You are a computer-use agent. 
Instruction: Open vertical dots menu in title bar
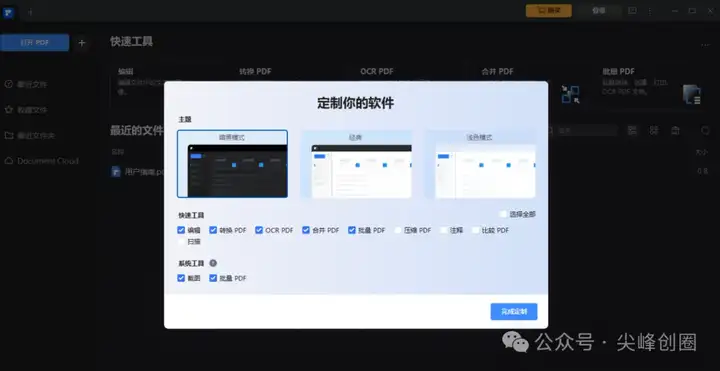coord(650,11)
